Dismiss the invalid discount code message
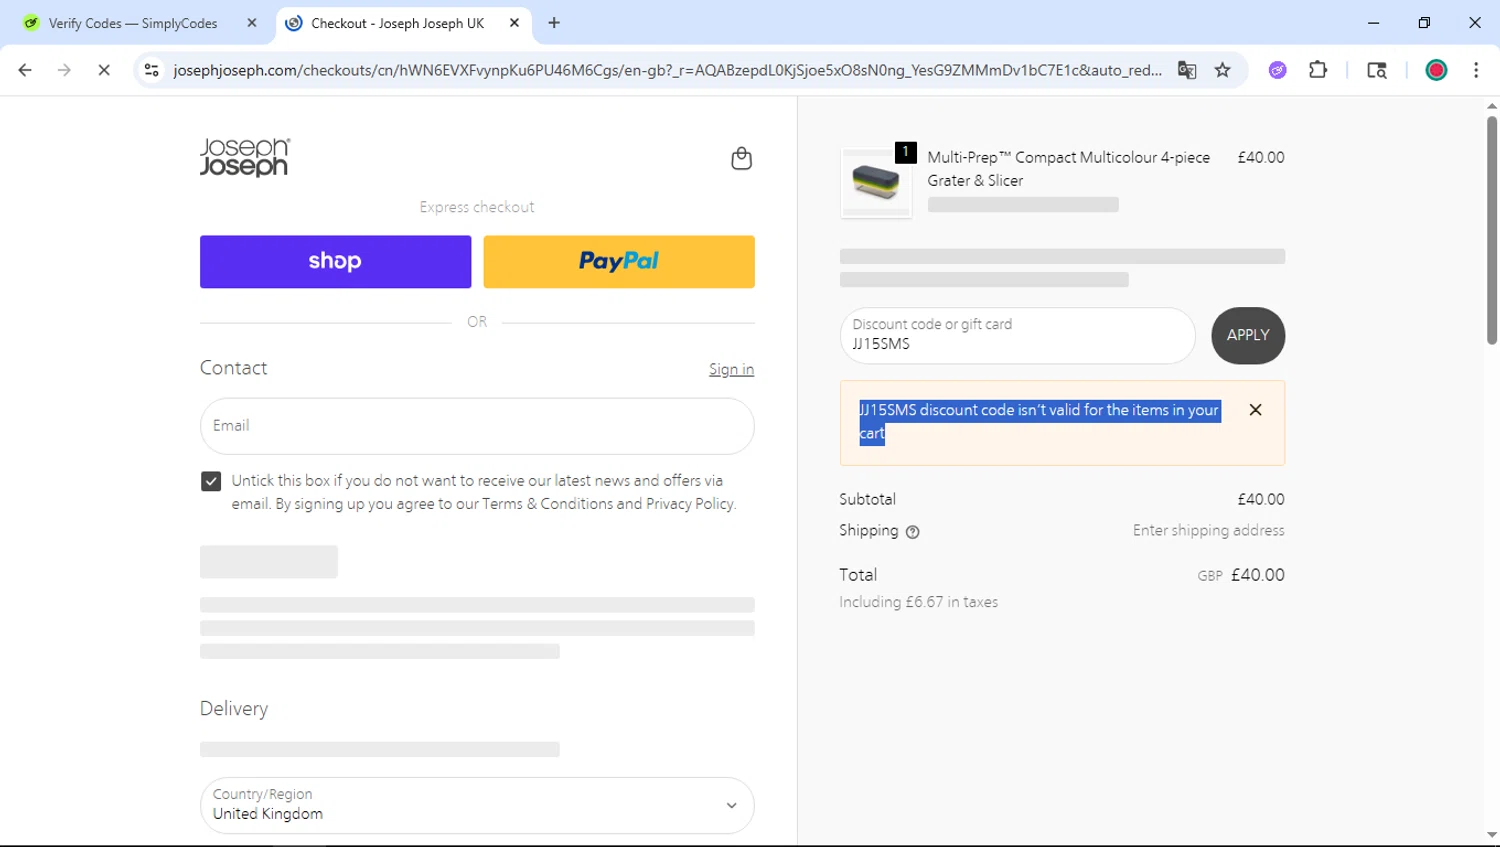Image resolution: width=1500 pixels, height=847 pixels. coord(1255,410)
